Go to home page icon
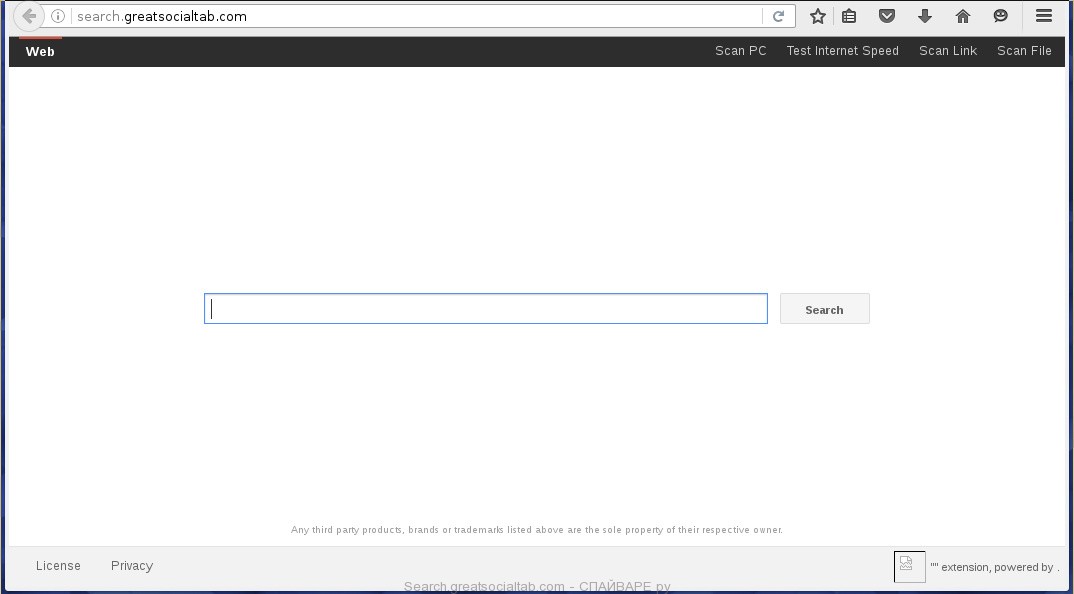 (x=963, y=16)
